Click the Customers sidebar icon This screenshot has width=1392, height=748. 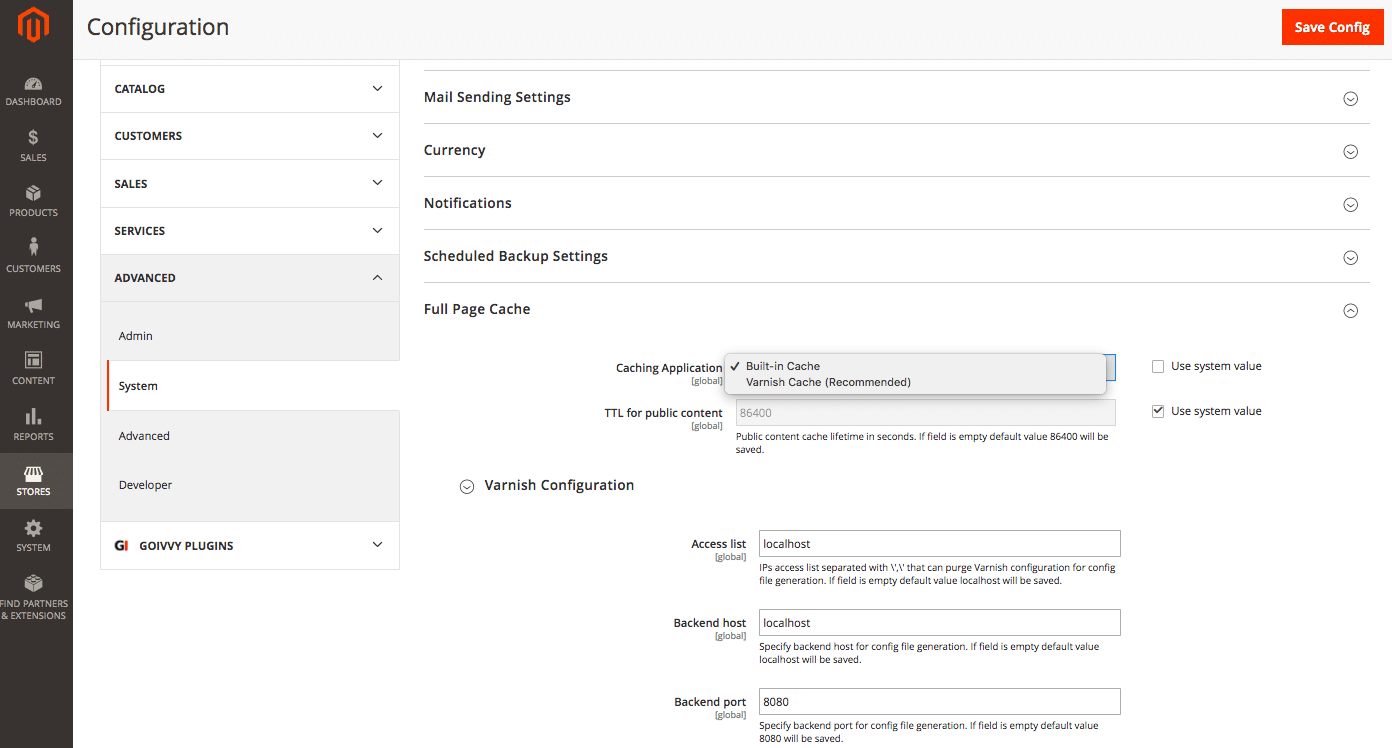[34, 251]
